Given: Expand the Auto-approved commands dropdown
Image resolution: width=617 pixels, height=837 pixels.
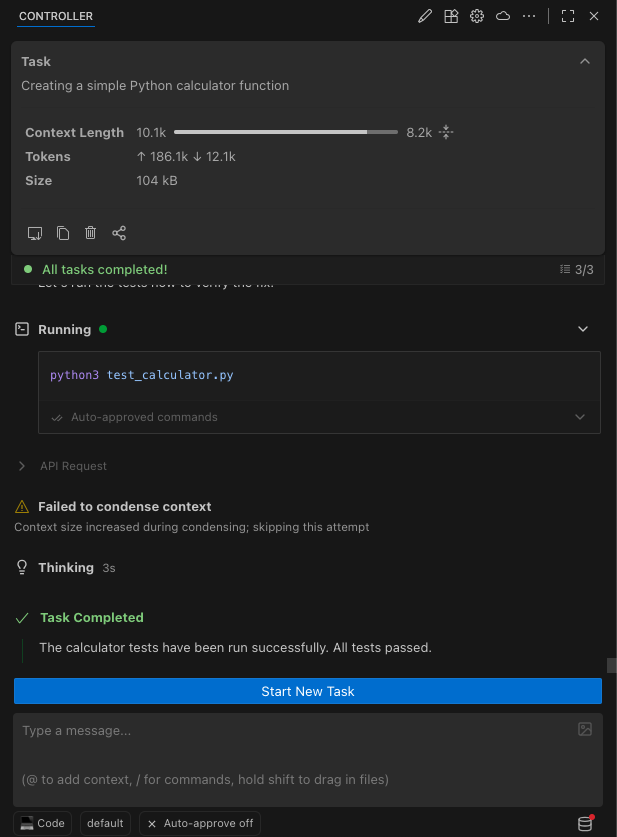Looking at the screenshot, I should [580, 417].
